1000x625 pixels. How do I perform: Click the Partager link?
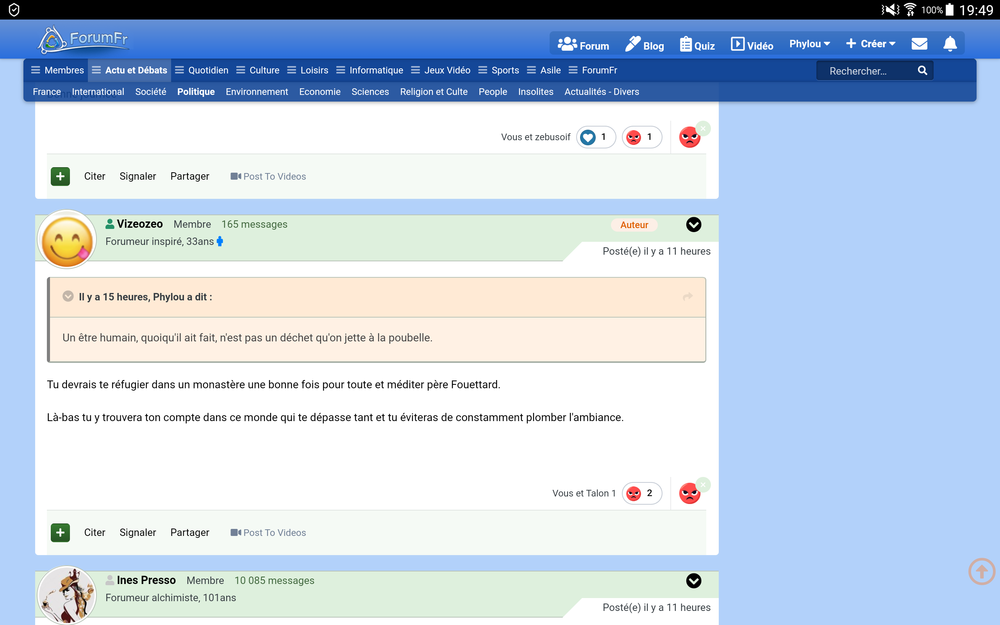[x=189, y=532]
